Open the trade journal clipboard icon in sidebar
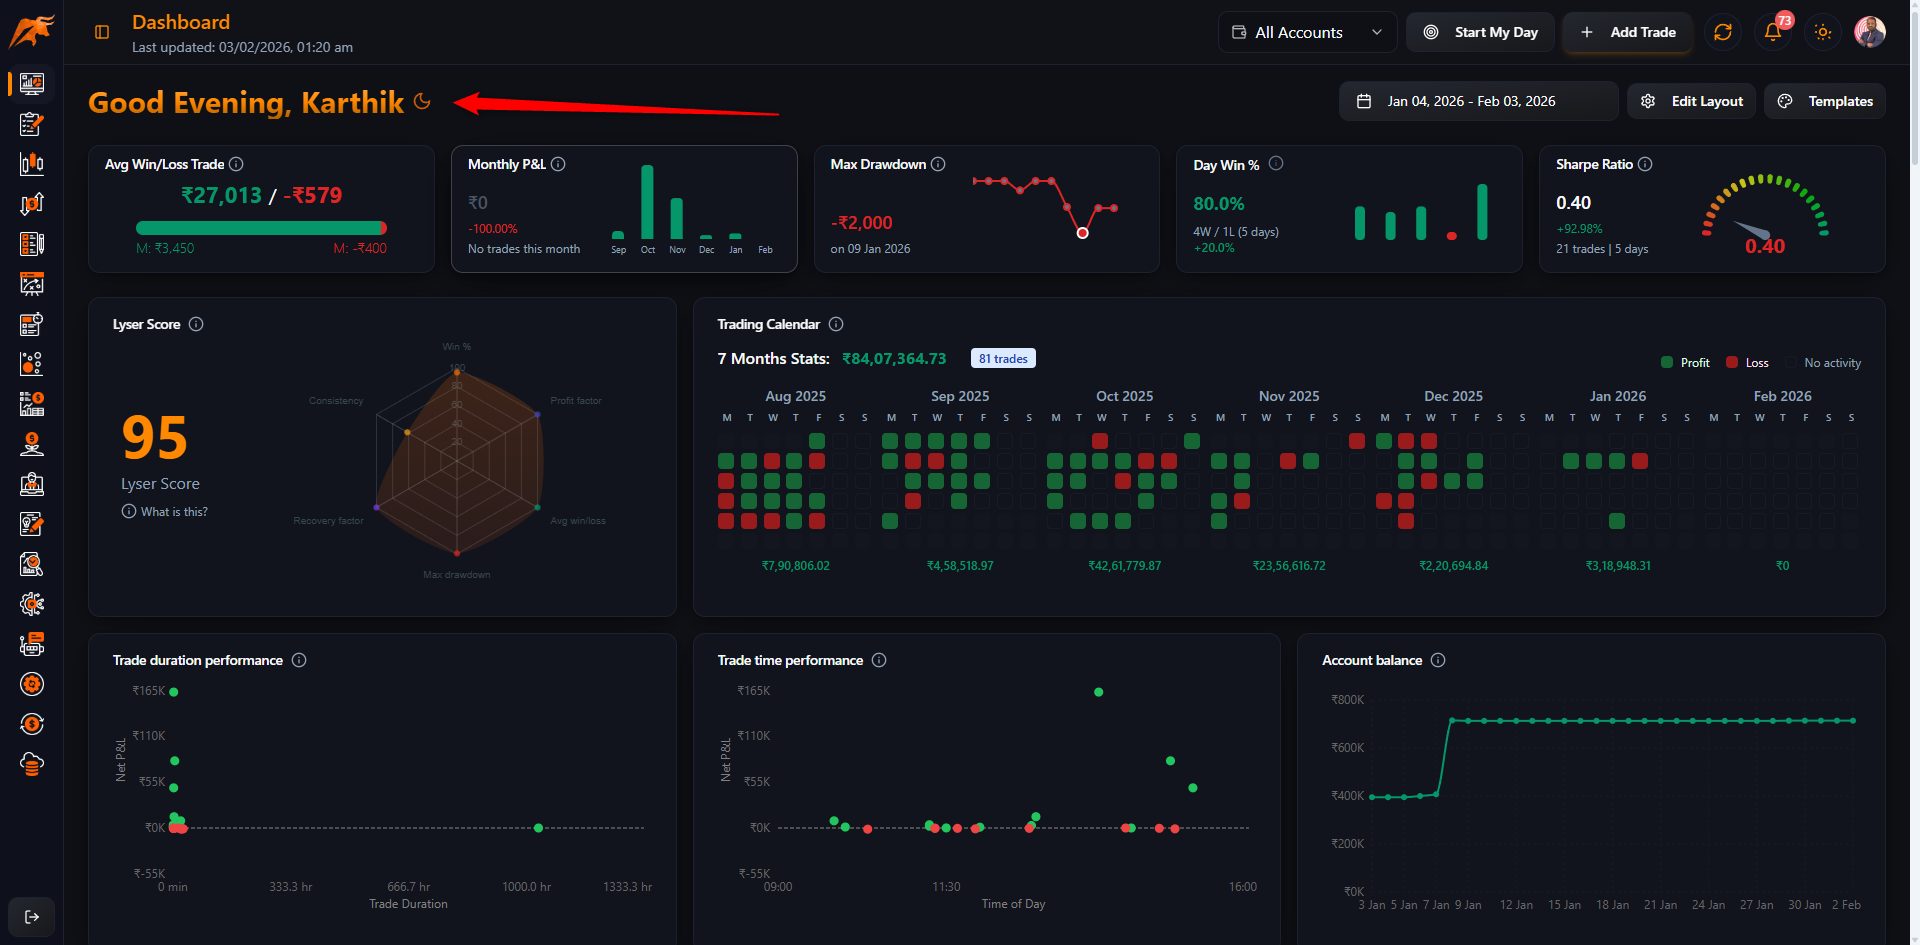1920x945 pixels. point(31,124)
